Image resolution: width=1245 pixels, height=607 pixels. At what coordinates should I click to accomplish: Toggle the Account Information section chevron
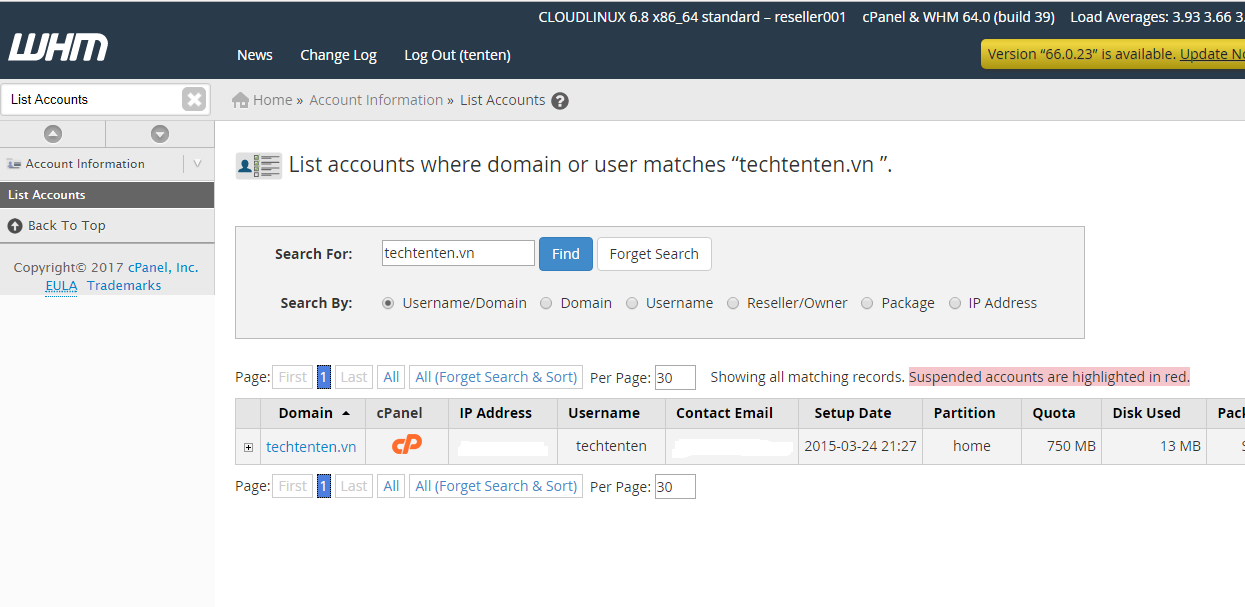(198, 164)
